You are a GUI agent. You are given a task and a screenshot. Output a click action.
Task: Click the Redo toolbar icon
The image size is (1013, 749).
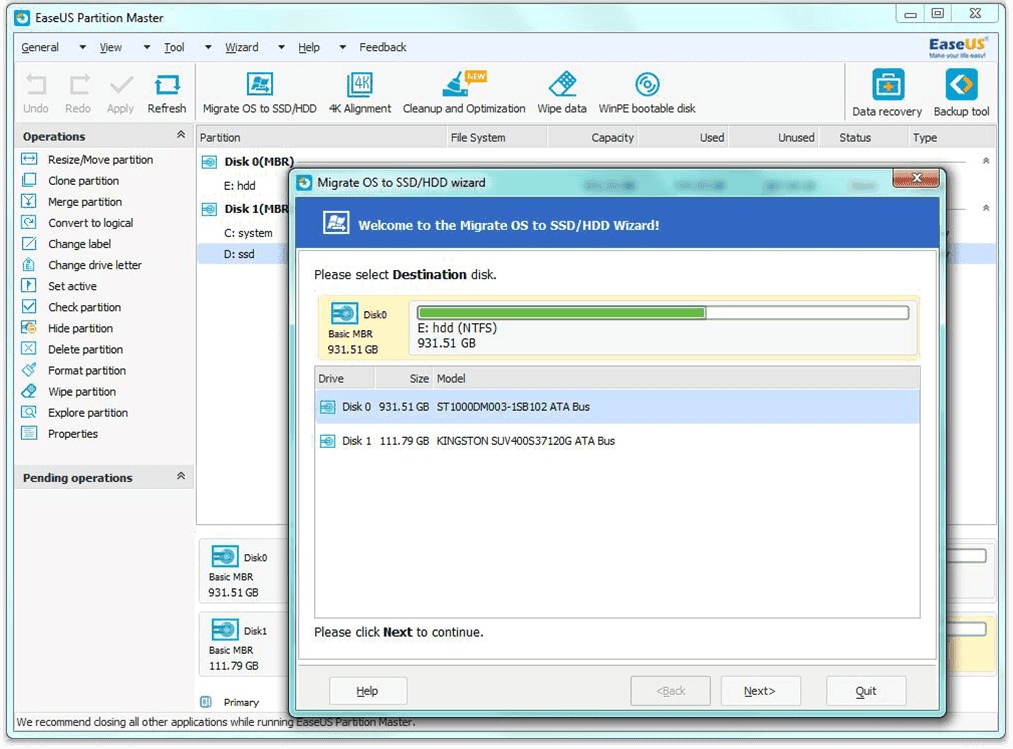(x=78, y=94)
